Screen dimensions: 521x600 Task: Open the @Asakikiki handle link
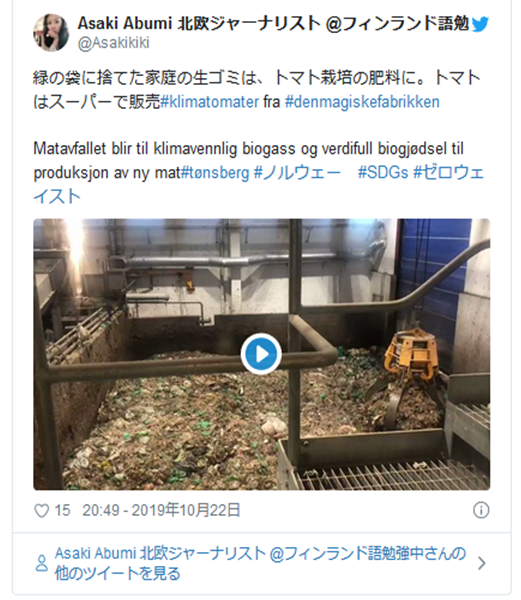pyautogui.click(x=114, y=43)
